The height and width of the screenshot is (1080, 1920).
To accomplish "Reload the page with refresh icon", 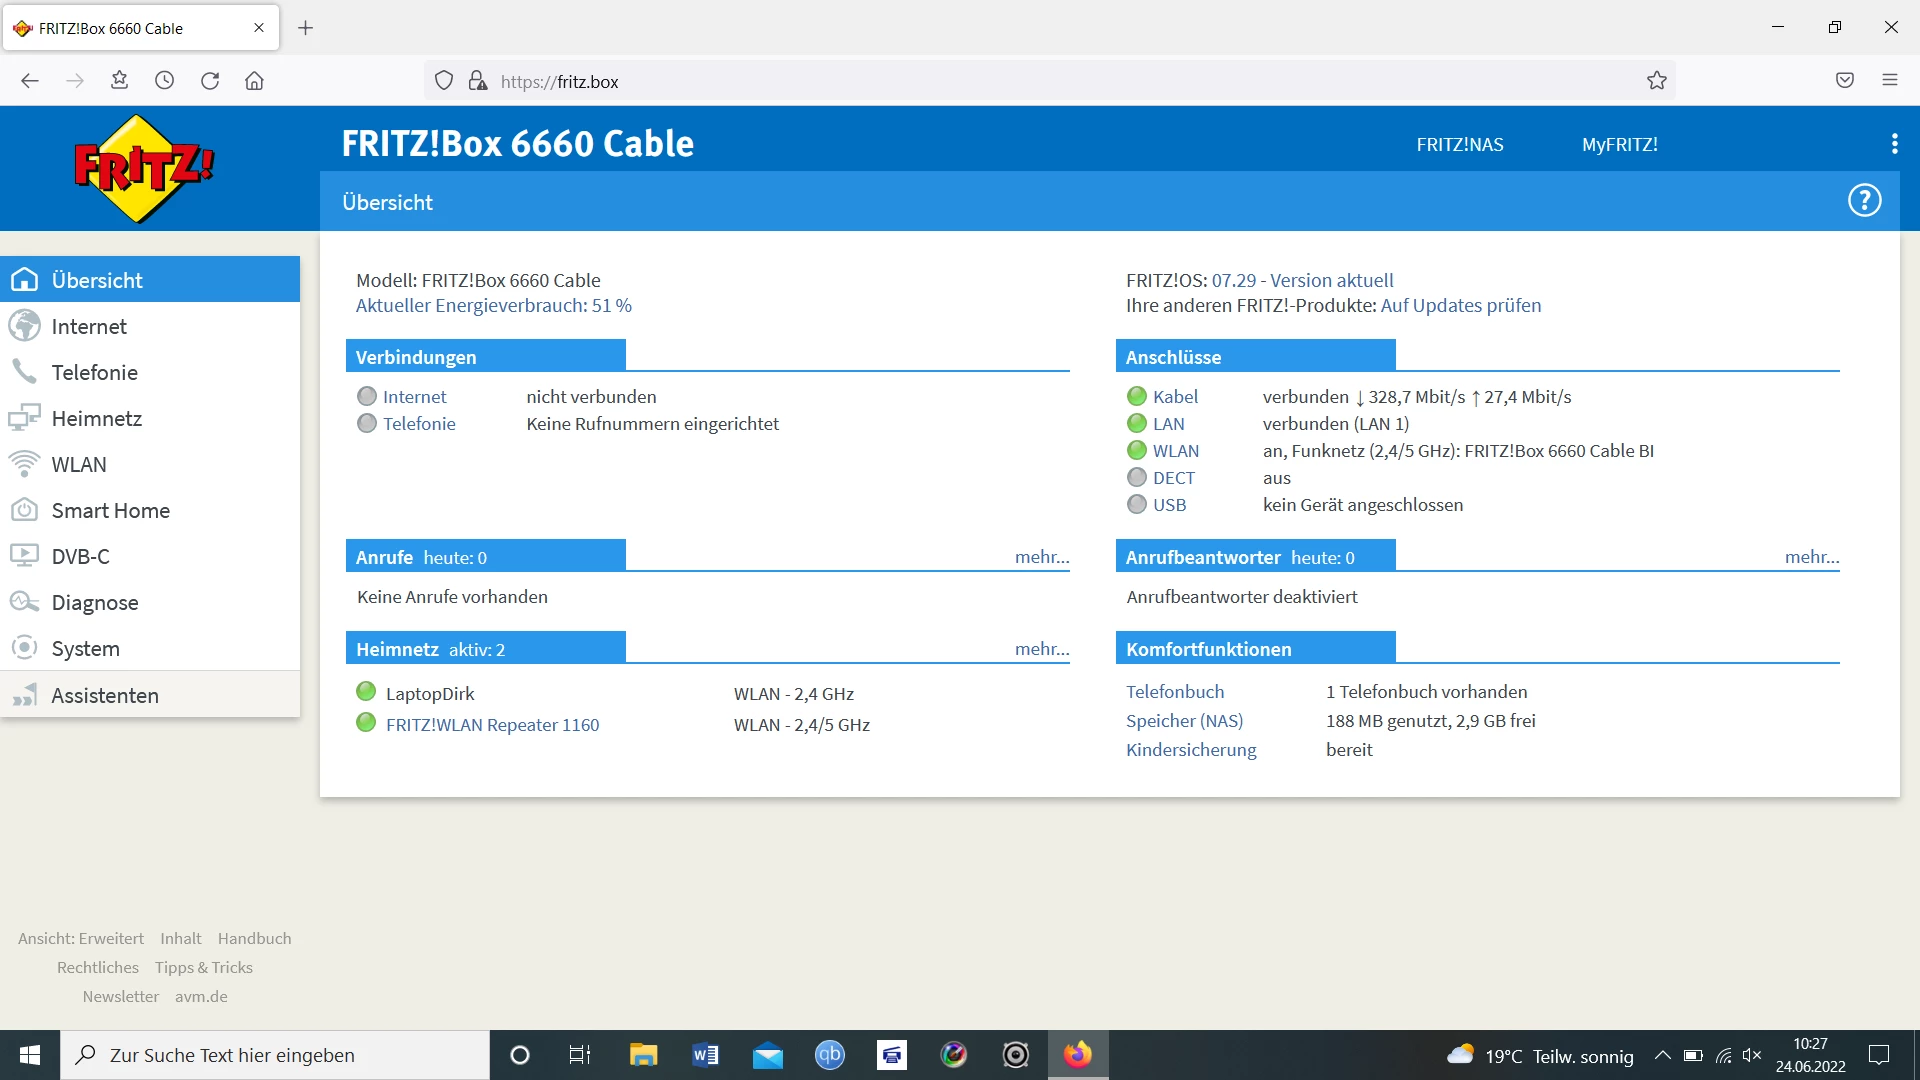I will tap(210, 81).
